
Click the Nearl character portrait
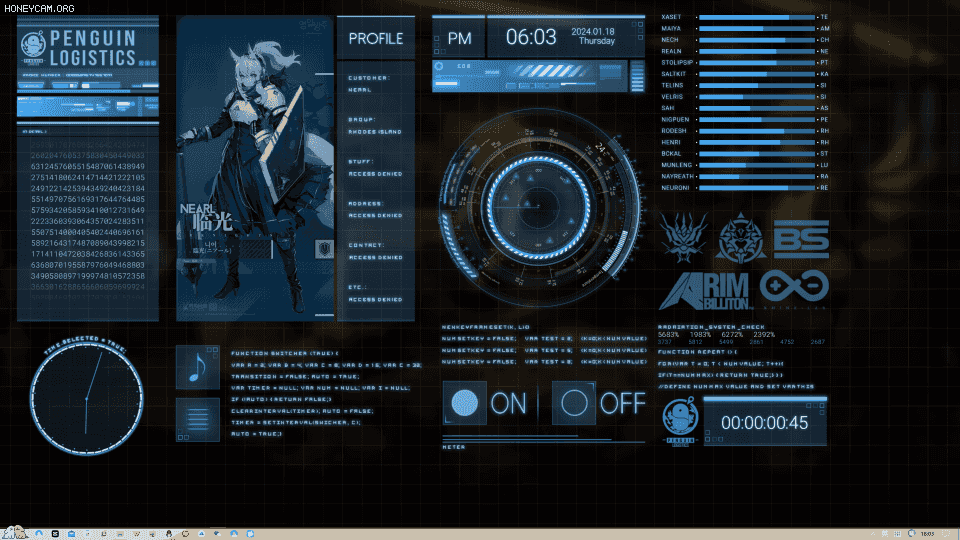pos(254,167)
